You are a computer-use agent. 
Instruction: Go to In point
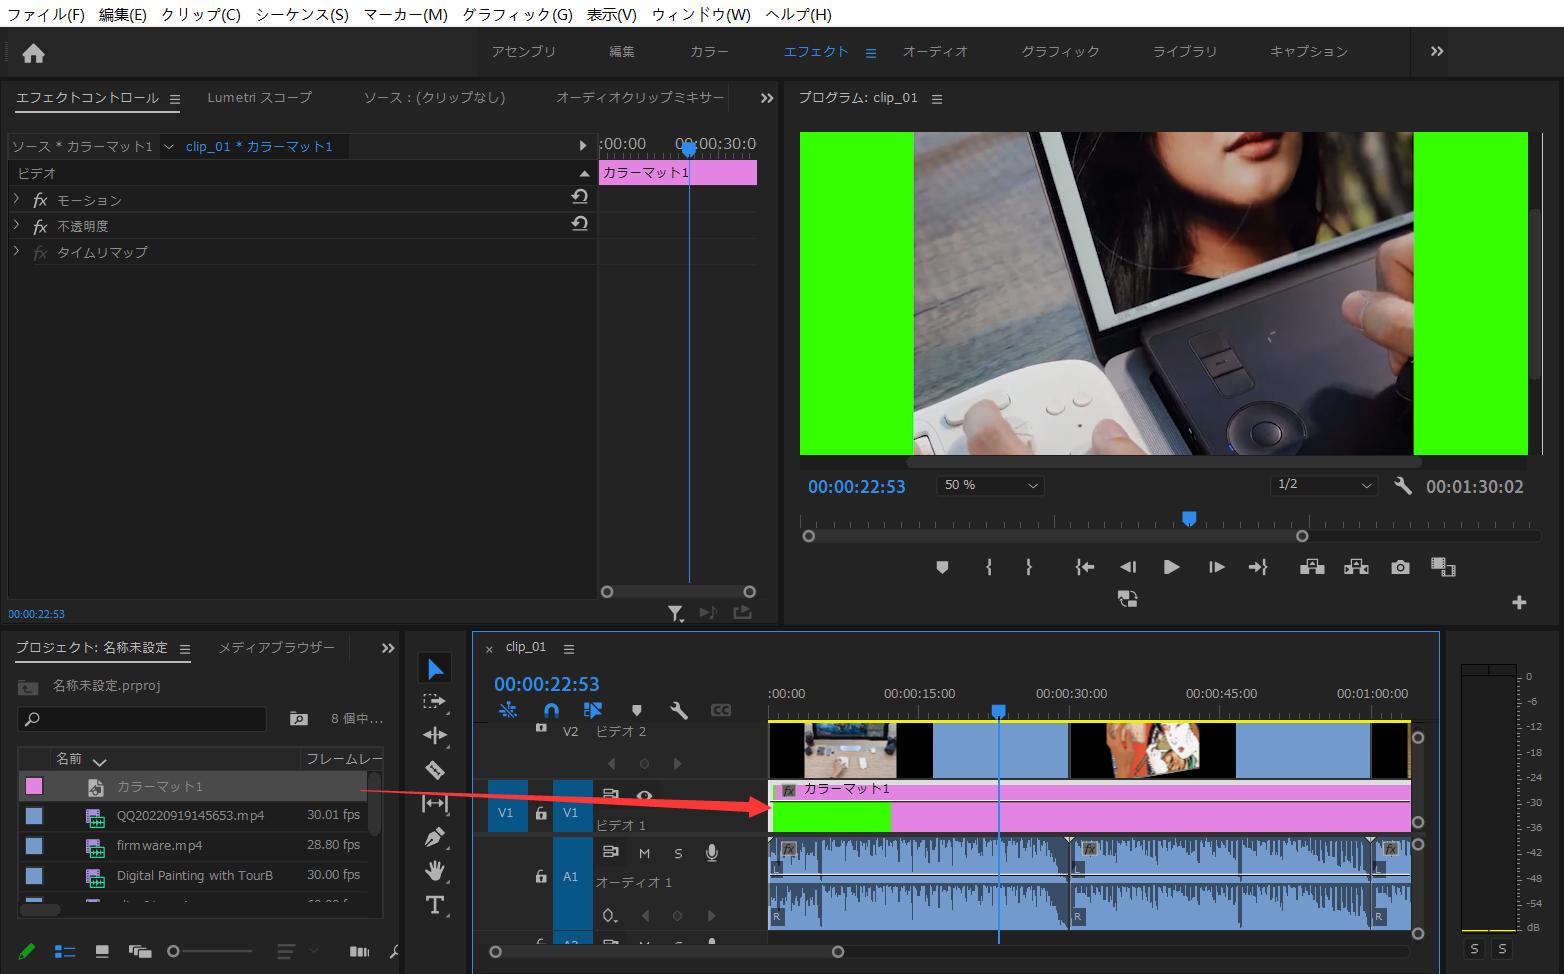point(1084,567)
